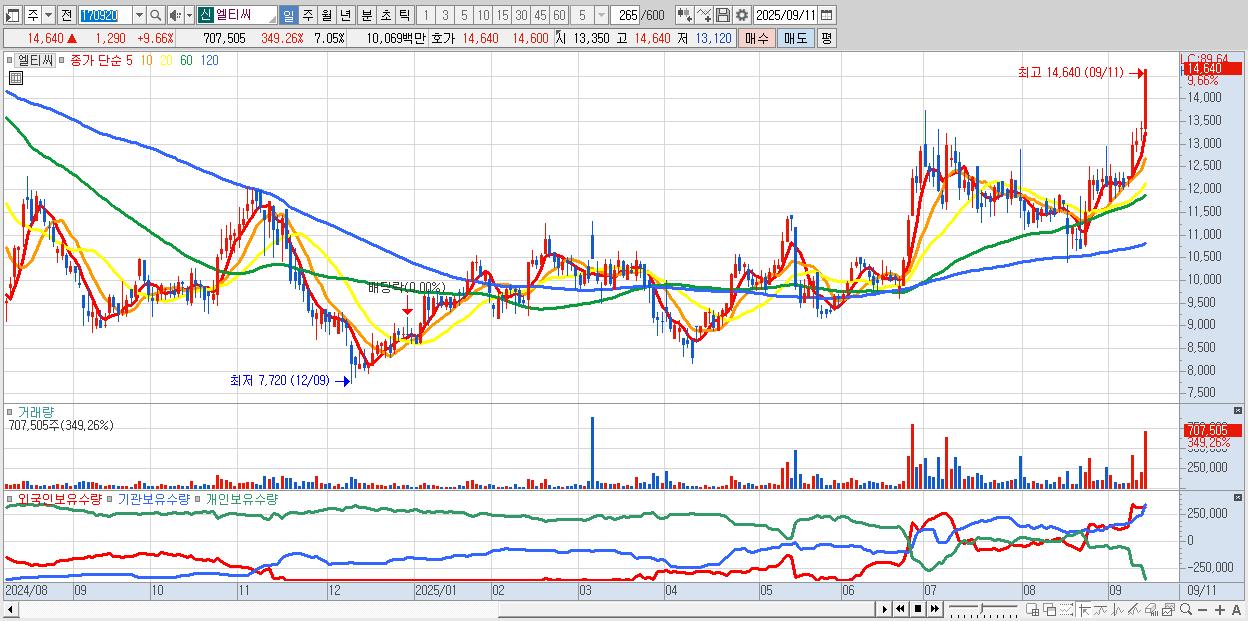Click the small square before 거래량 label

10,411
